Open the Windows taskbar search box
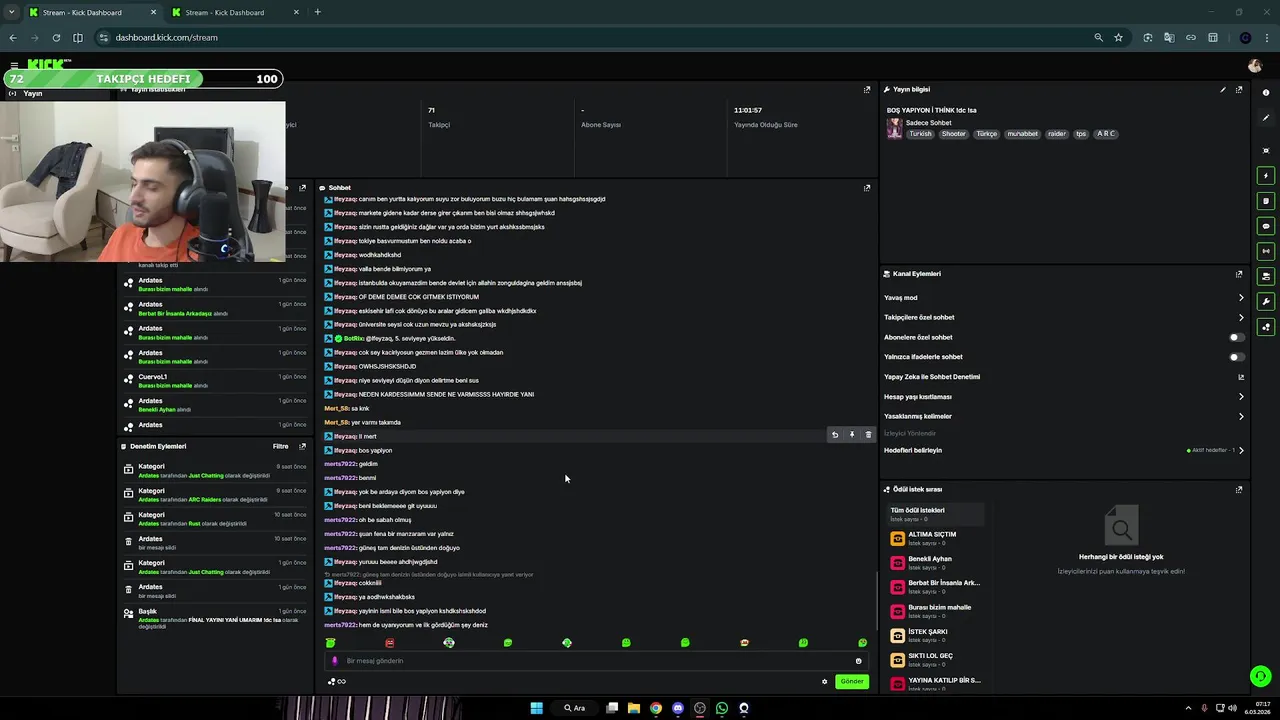This screenshot has height=720, width=1280. pos(574,708)
